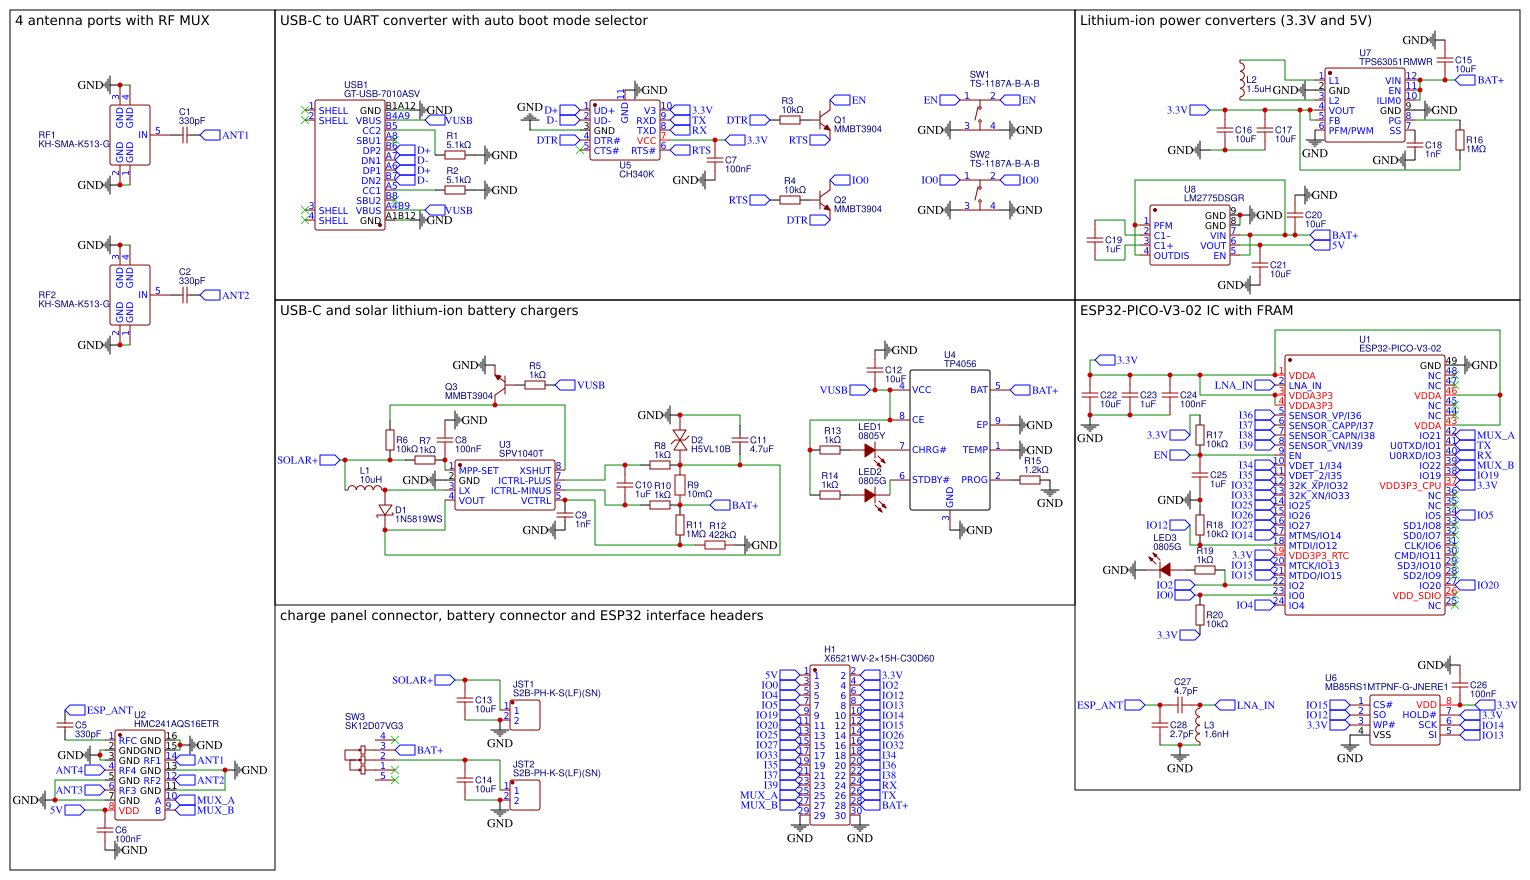Click the 'ESP32-PICO-V3-02 IC with FRAM' title
Image resolution: width=1530 pixels, height=880 pixels.
click(1187, 311)
